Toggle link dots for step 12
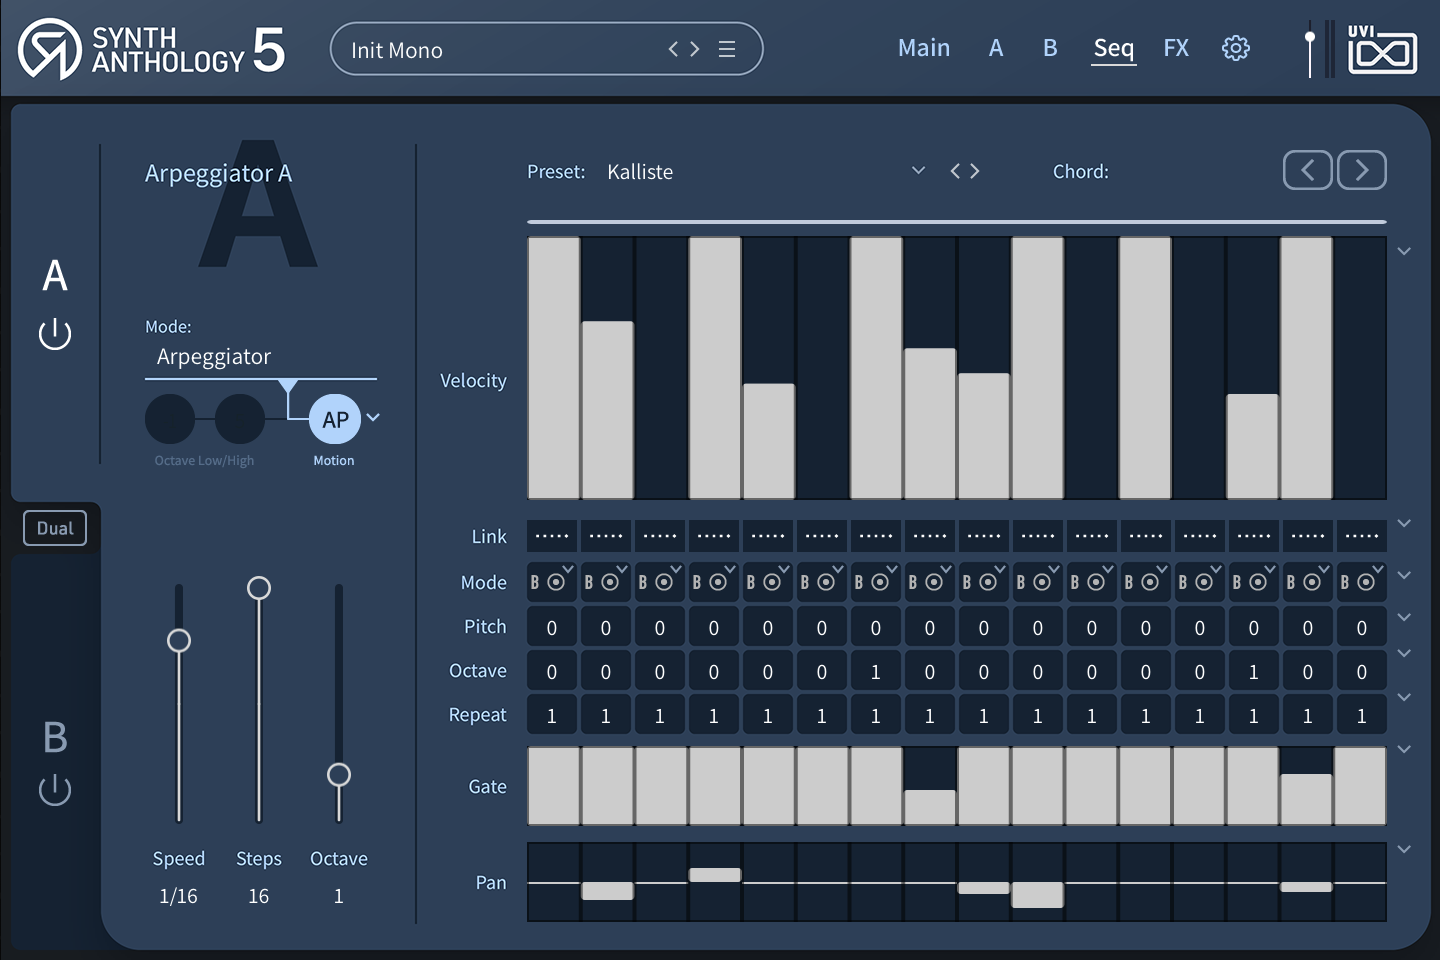 [1146, 536]
